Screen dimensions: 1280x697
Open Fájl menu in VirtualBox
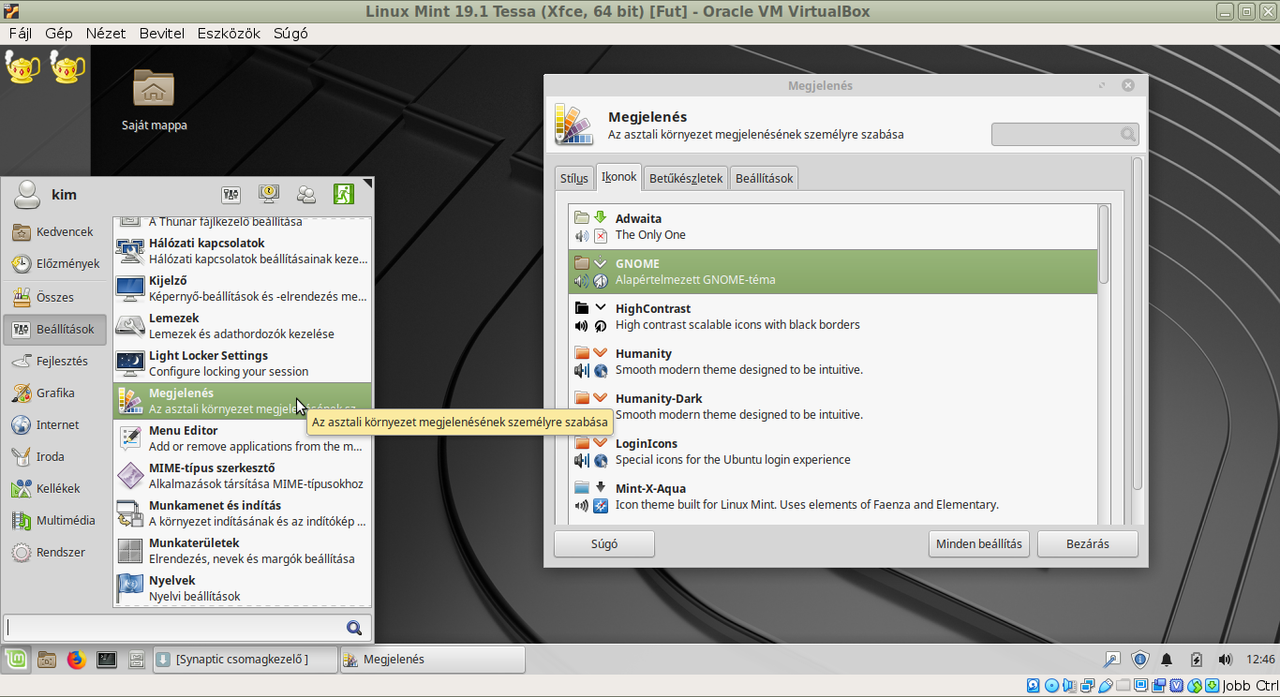[x=20, y=33]
